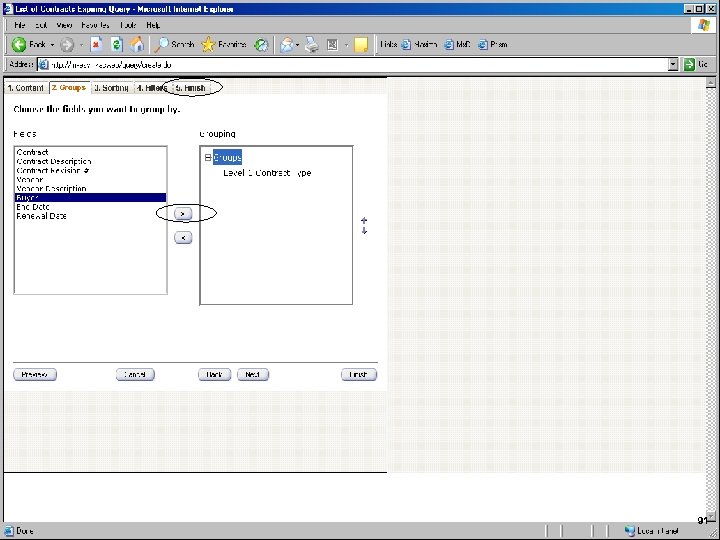Click the Stop page loading icon

click(x=96, y=45)
